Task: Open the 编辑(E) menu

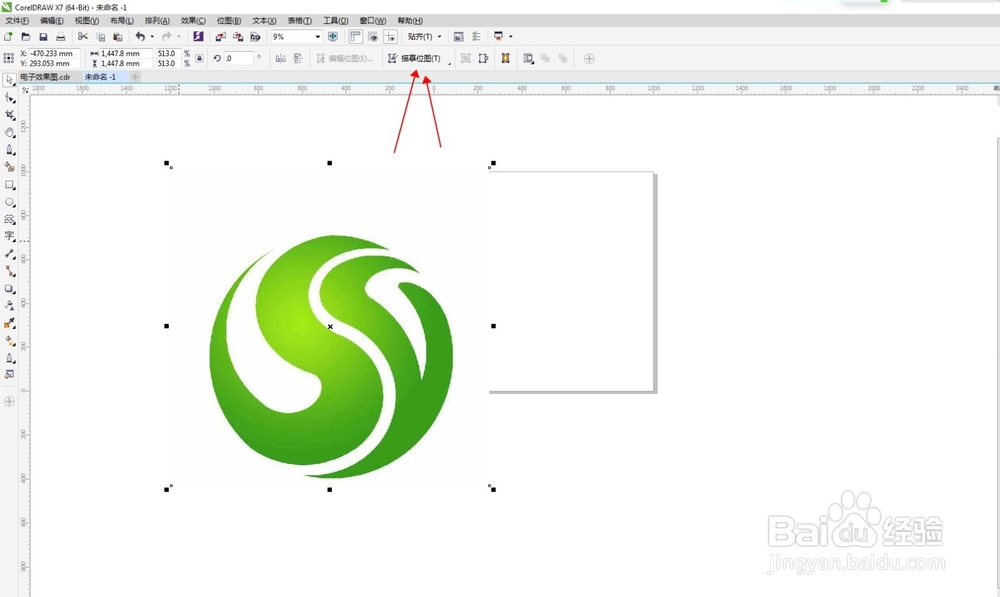Action: tap(52, 20)
